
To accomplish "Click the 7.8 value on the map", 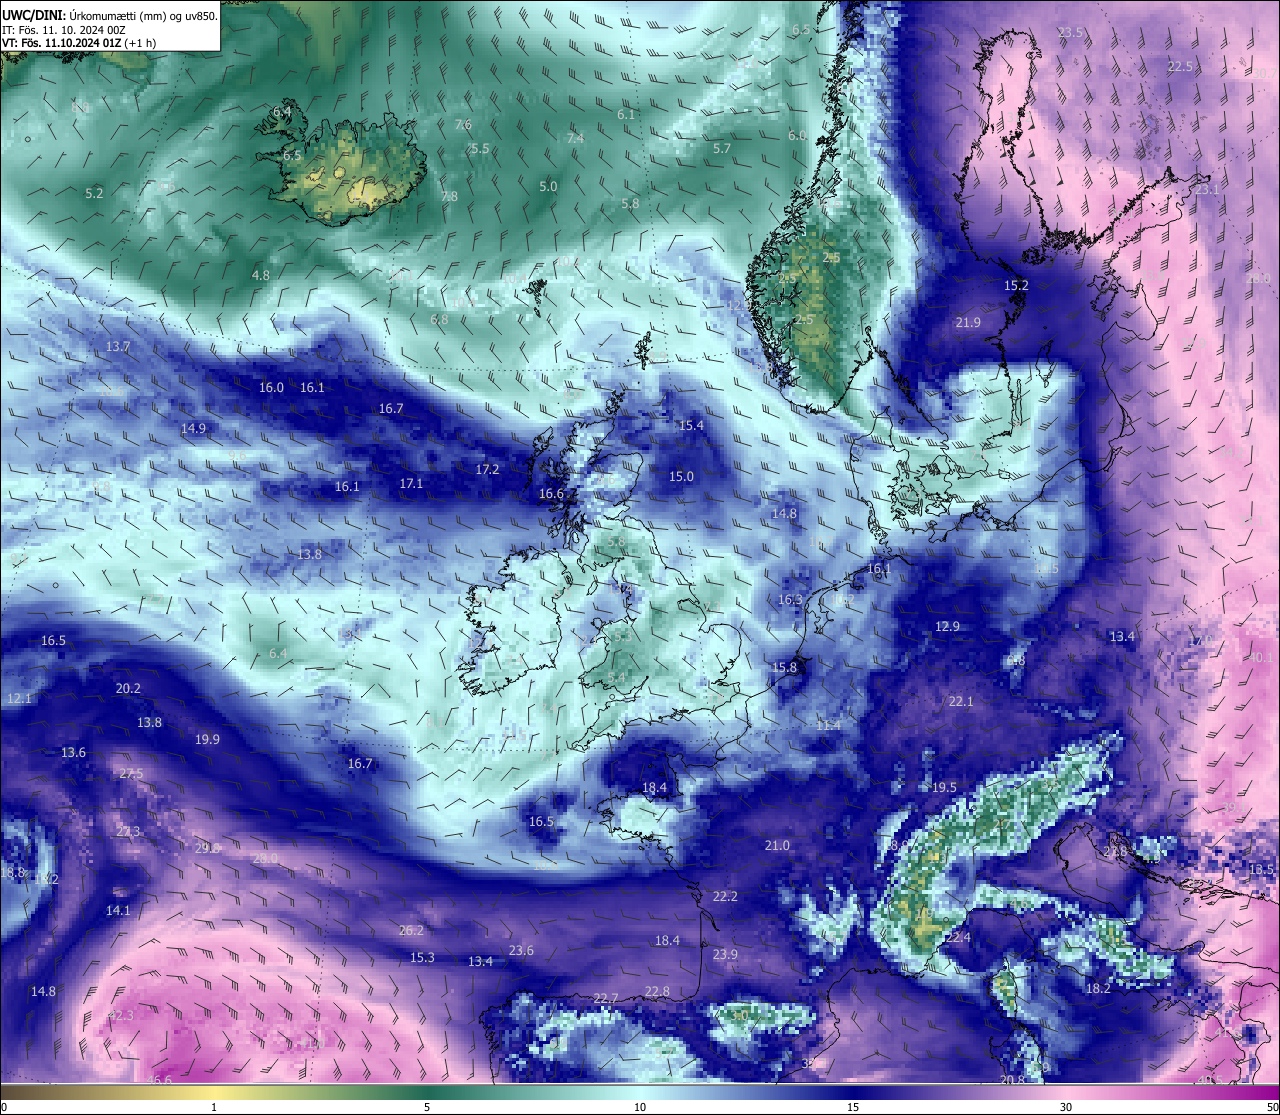I will tap(449, 196).
